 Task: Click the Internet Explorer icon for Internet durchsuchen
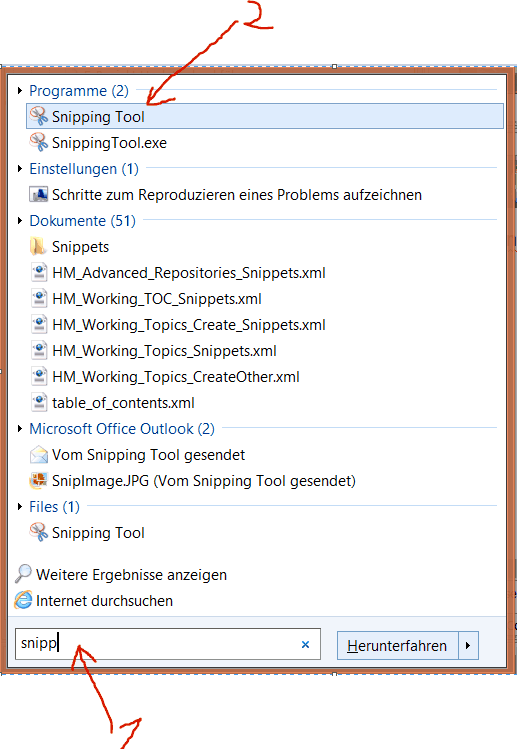point(23,600)
